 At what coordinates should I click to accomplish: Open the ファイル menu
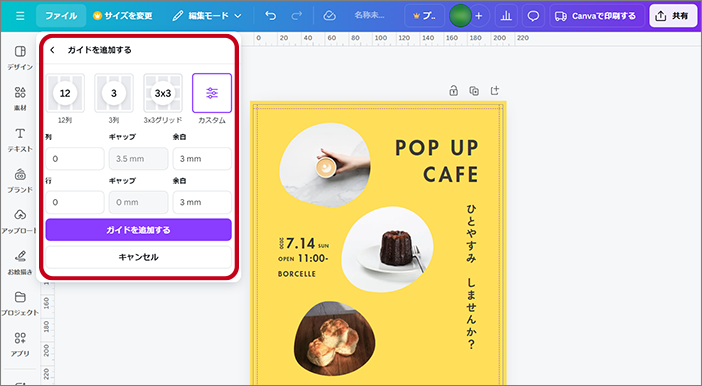point(61,16)
